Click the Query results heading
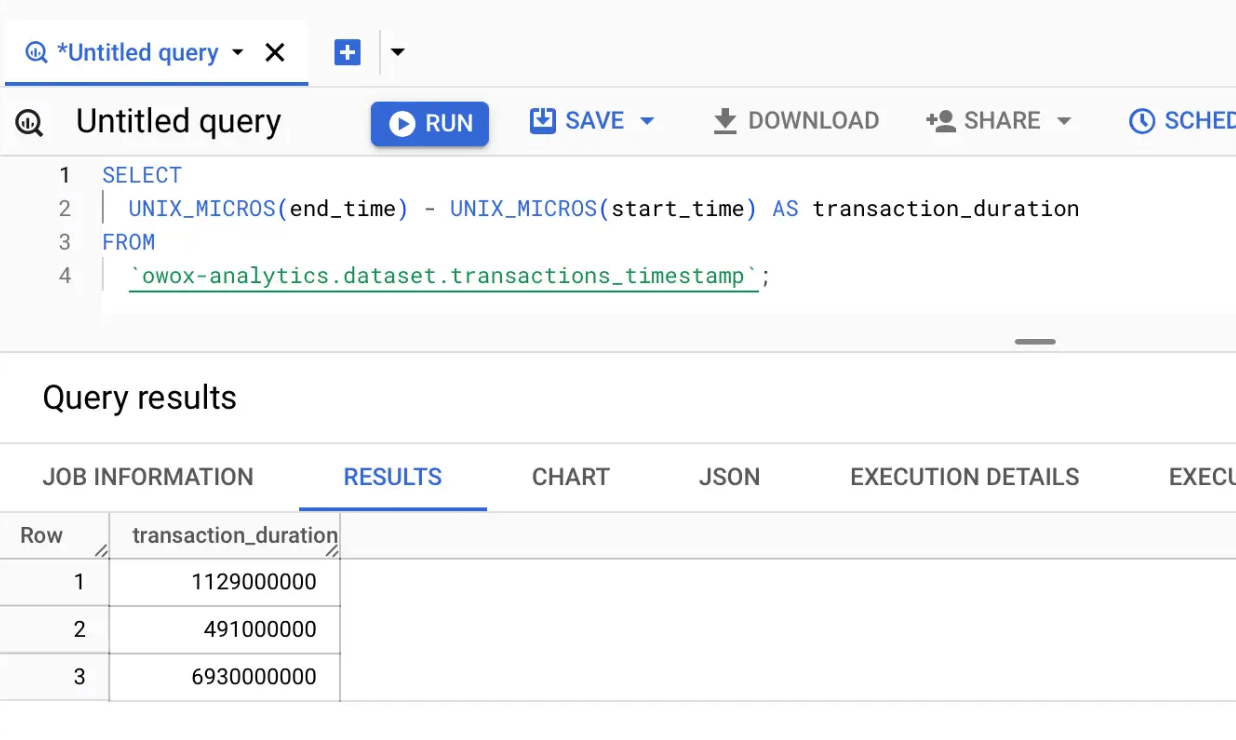Viewport: 1236px width, 740px height. coord(140,398)
